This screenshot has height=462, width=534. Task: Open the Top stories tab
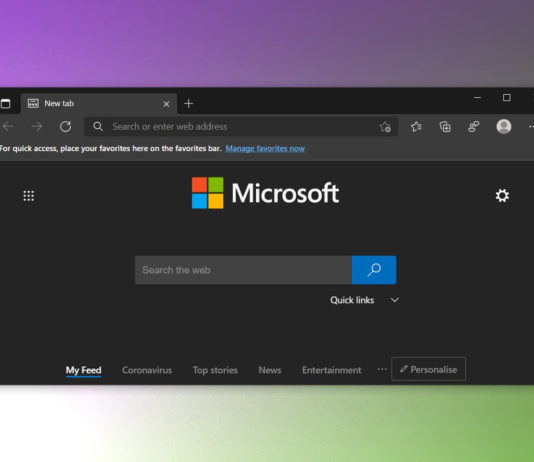point(215,370)
